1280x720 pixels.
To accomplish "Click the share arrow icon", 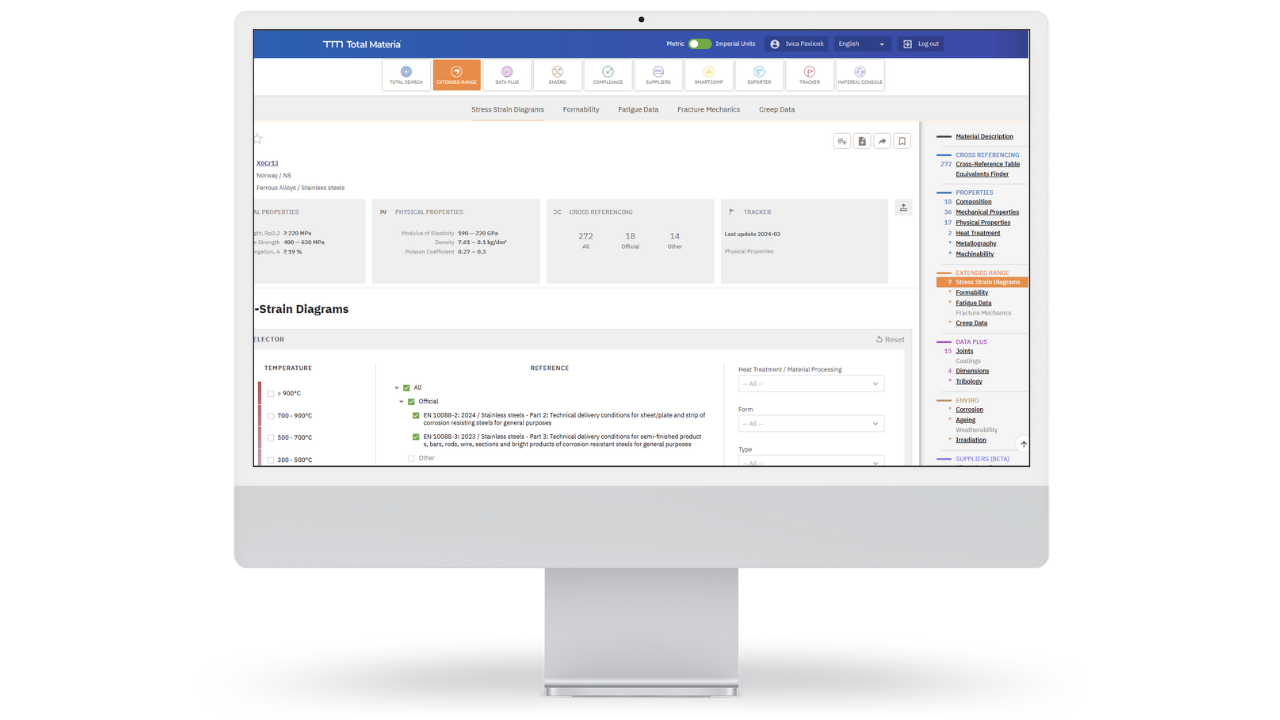I will [x=882, y=141].
